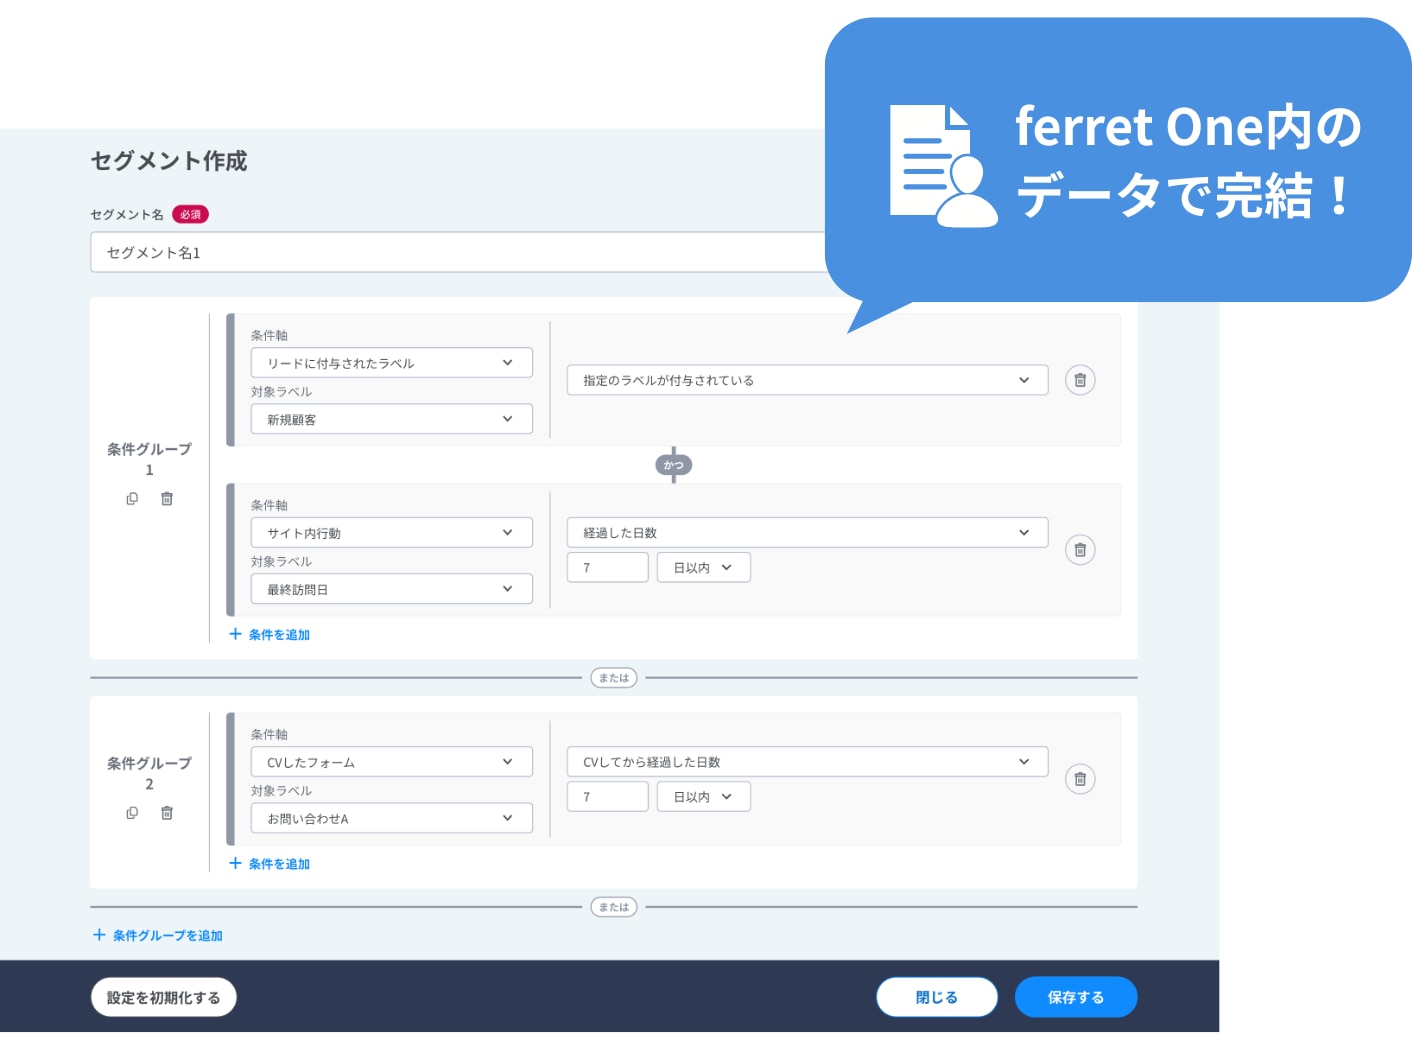Click 条件グループを追加 link
Image resolution: width=1412 pixels, height=1046 pixels.
tap(158, 936)
